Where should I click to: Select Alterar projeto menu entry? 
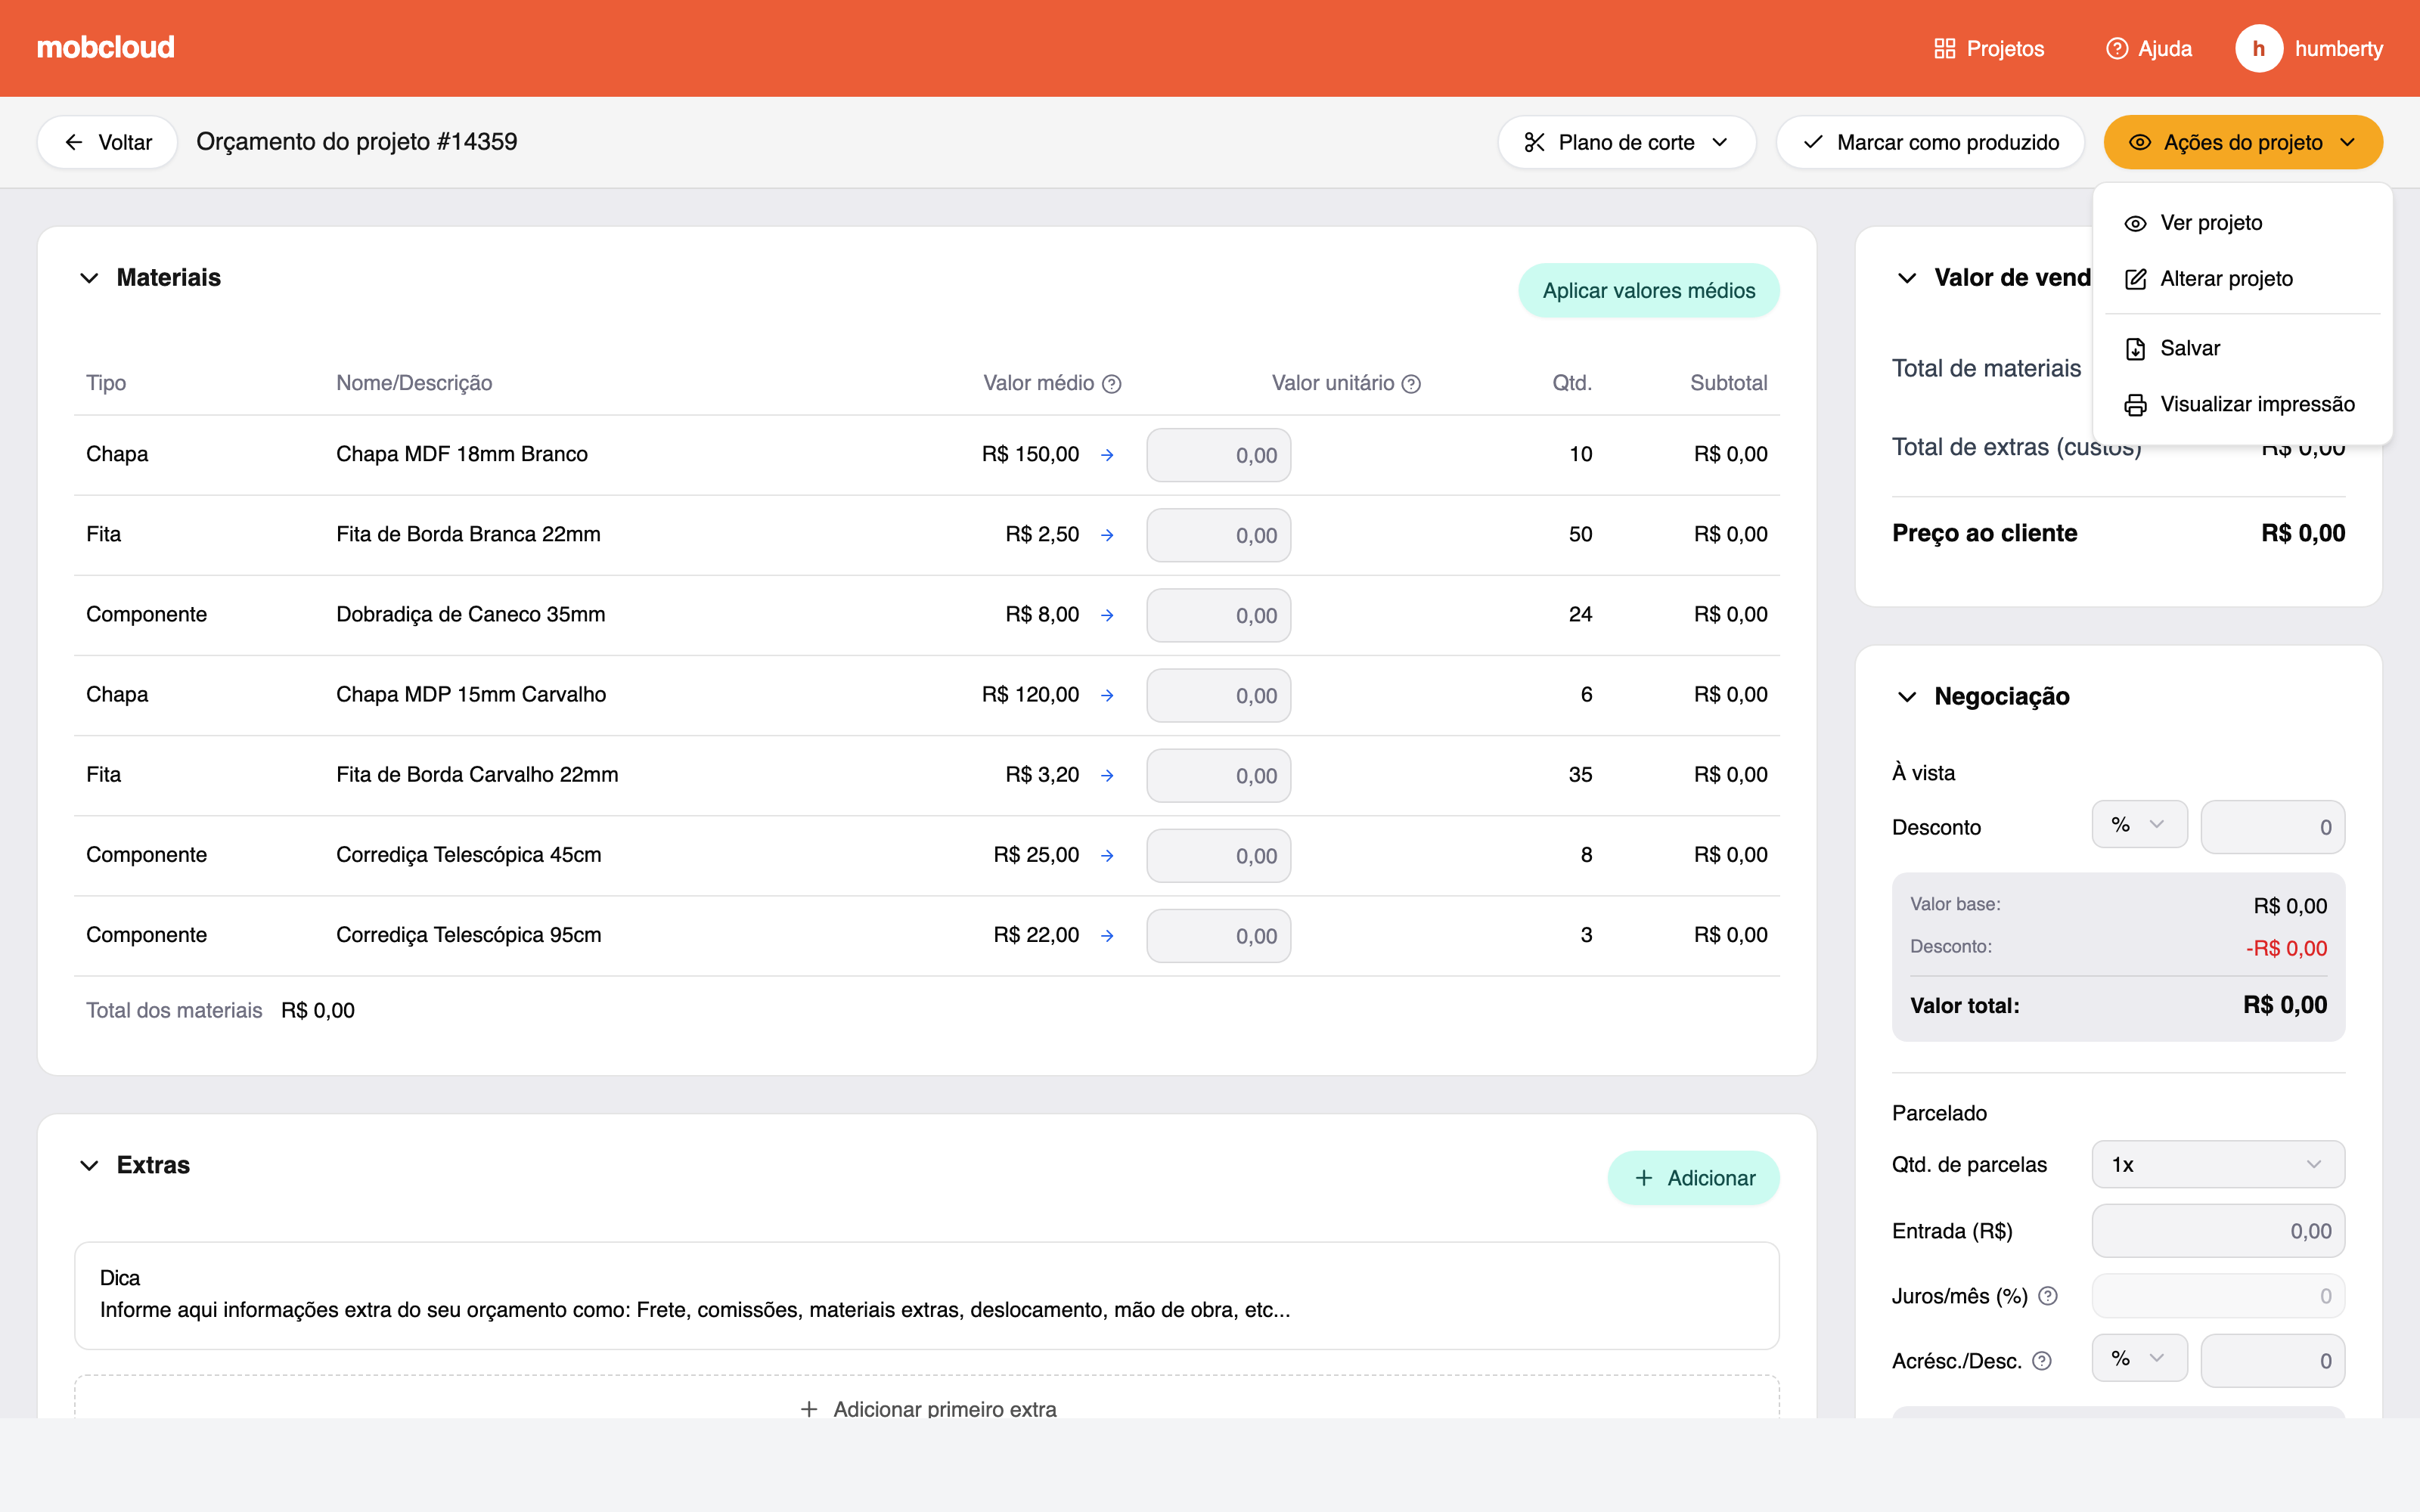pos(2242,279)
